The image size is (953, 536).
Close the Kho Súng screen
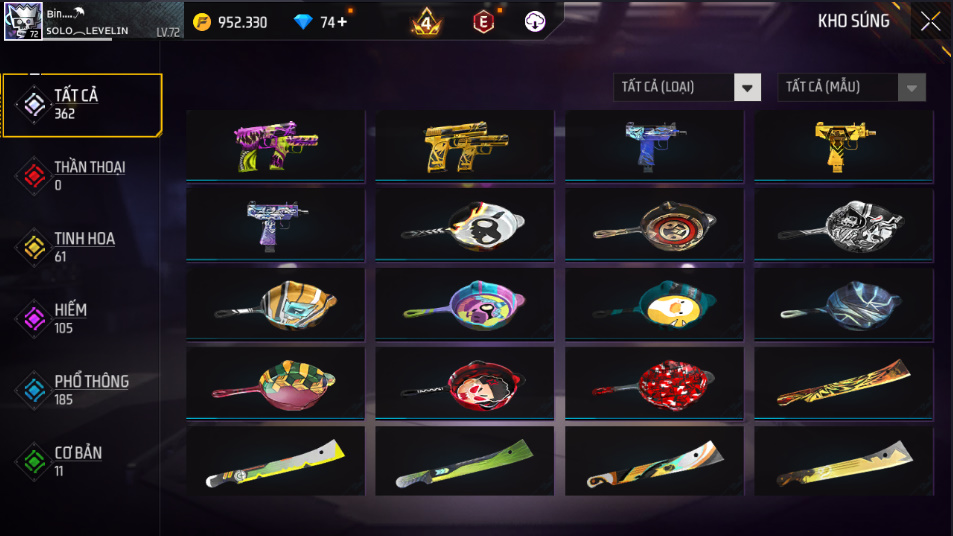pyautogui.click(x=931, y=22)
